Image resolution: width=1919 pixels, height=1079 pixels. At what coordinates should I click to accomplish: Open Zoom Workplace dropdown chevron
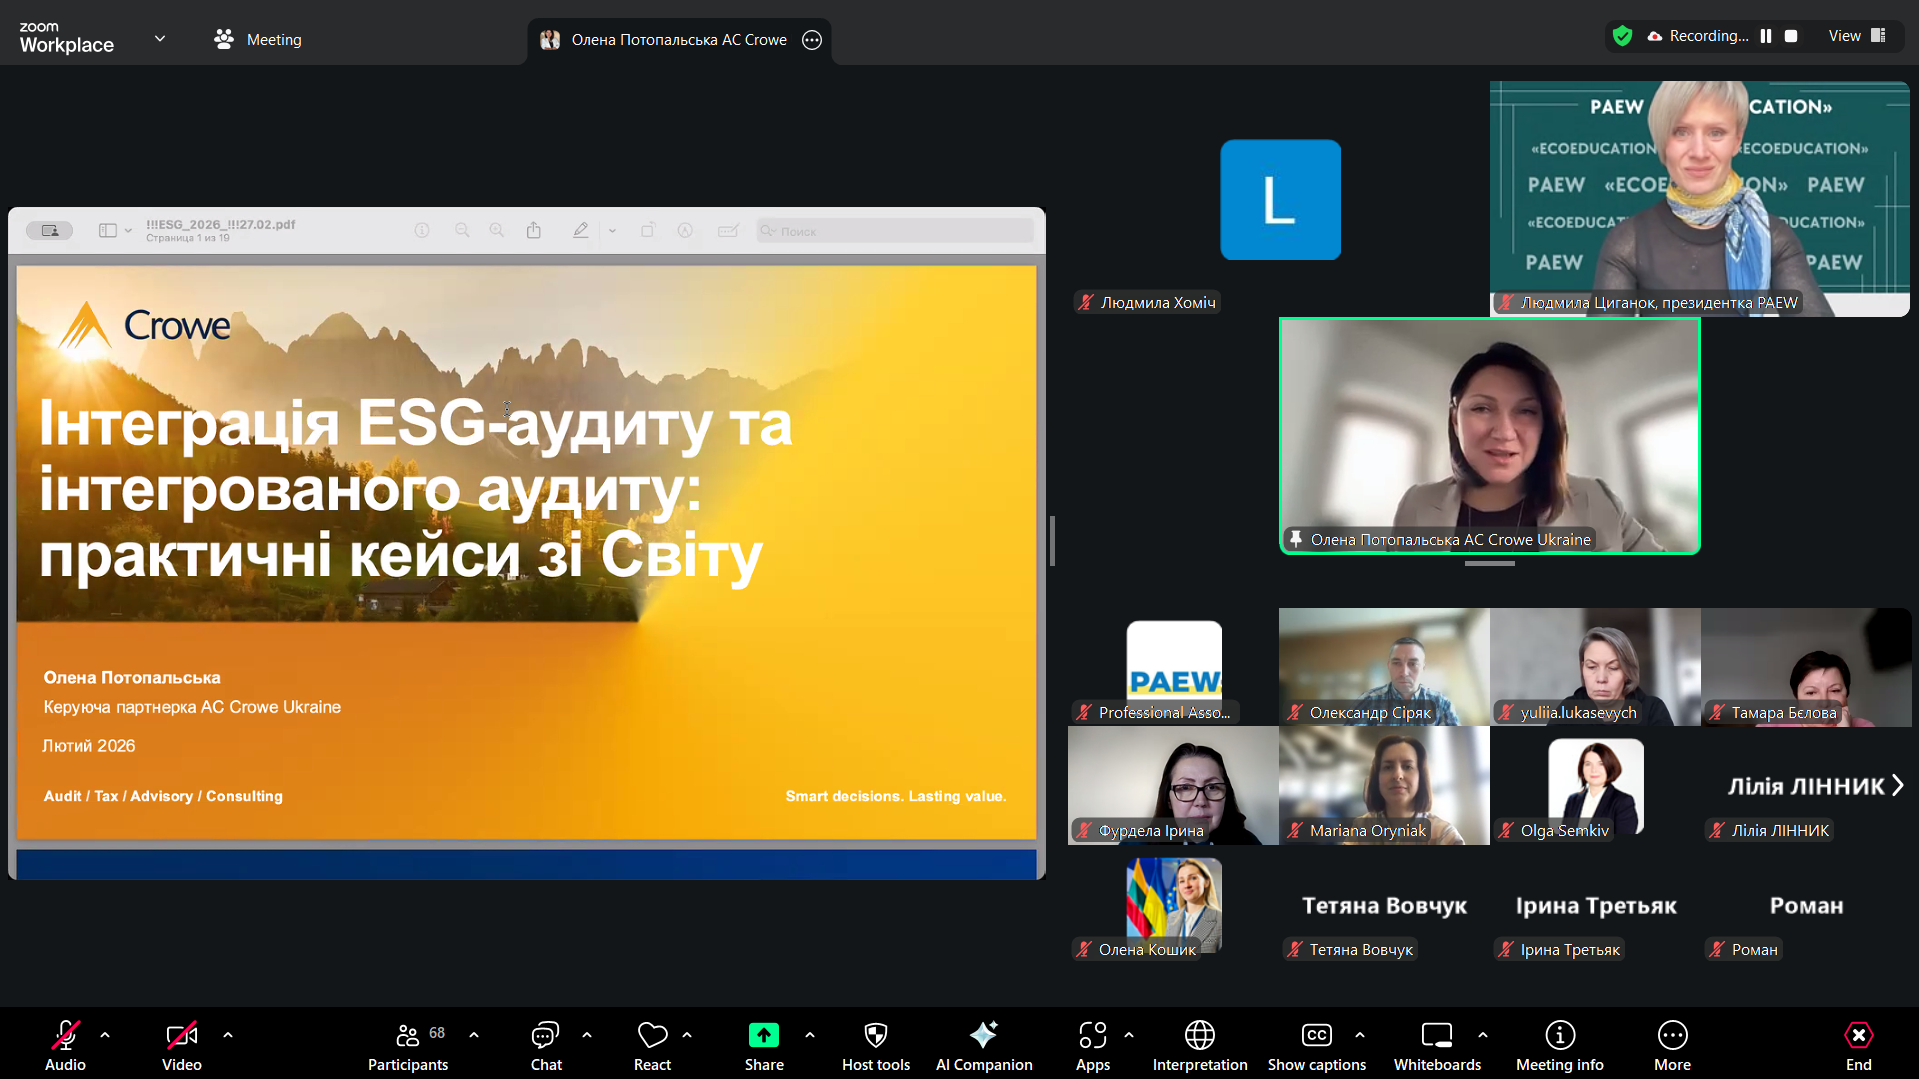coord(160,39)
